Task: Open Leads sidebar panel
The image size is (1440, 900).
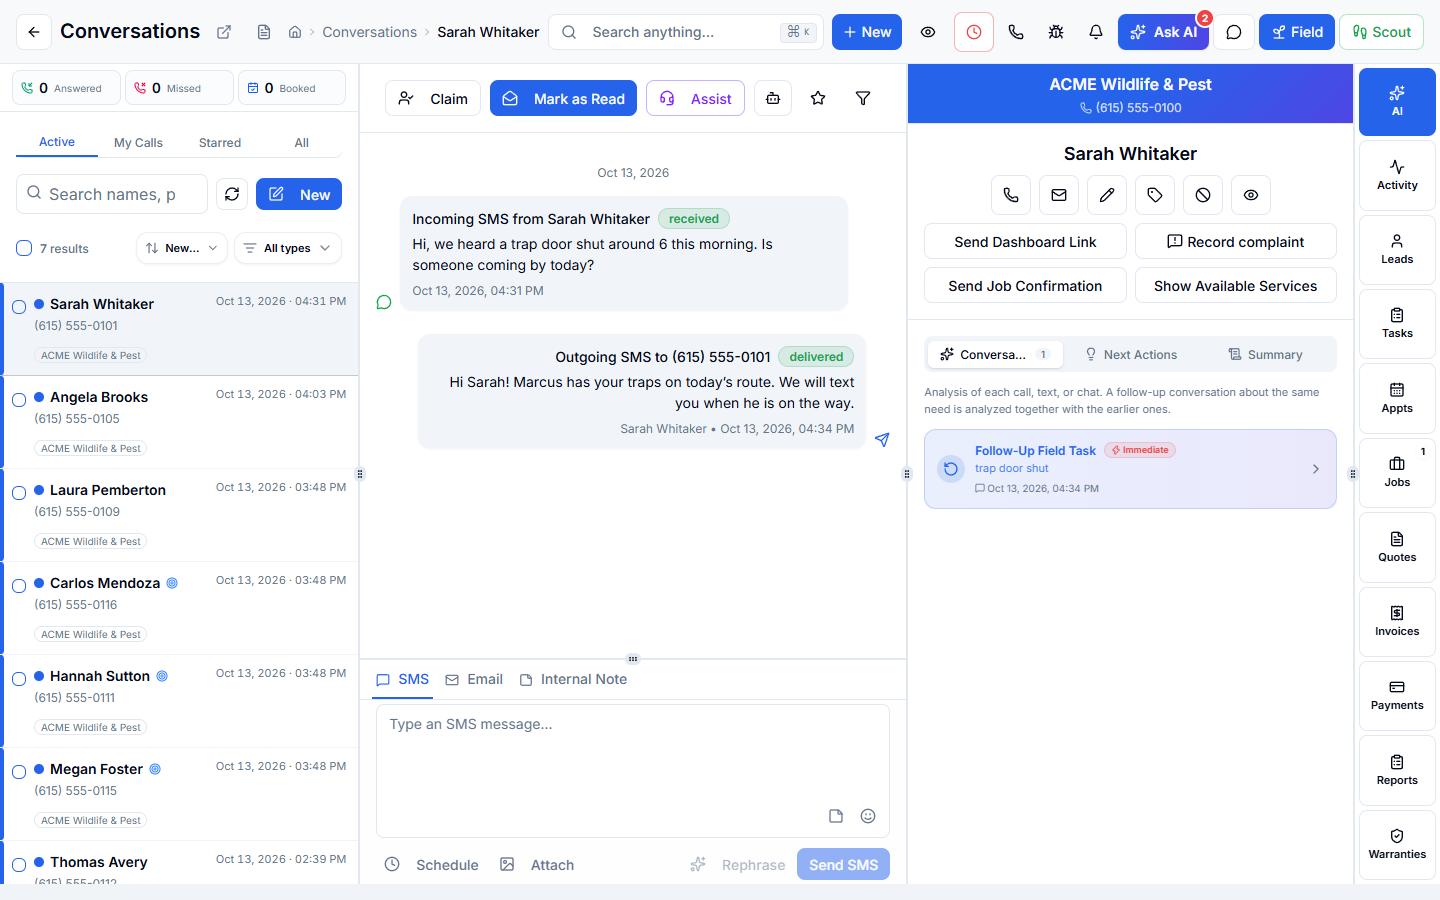Action: pos(1397,249)
